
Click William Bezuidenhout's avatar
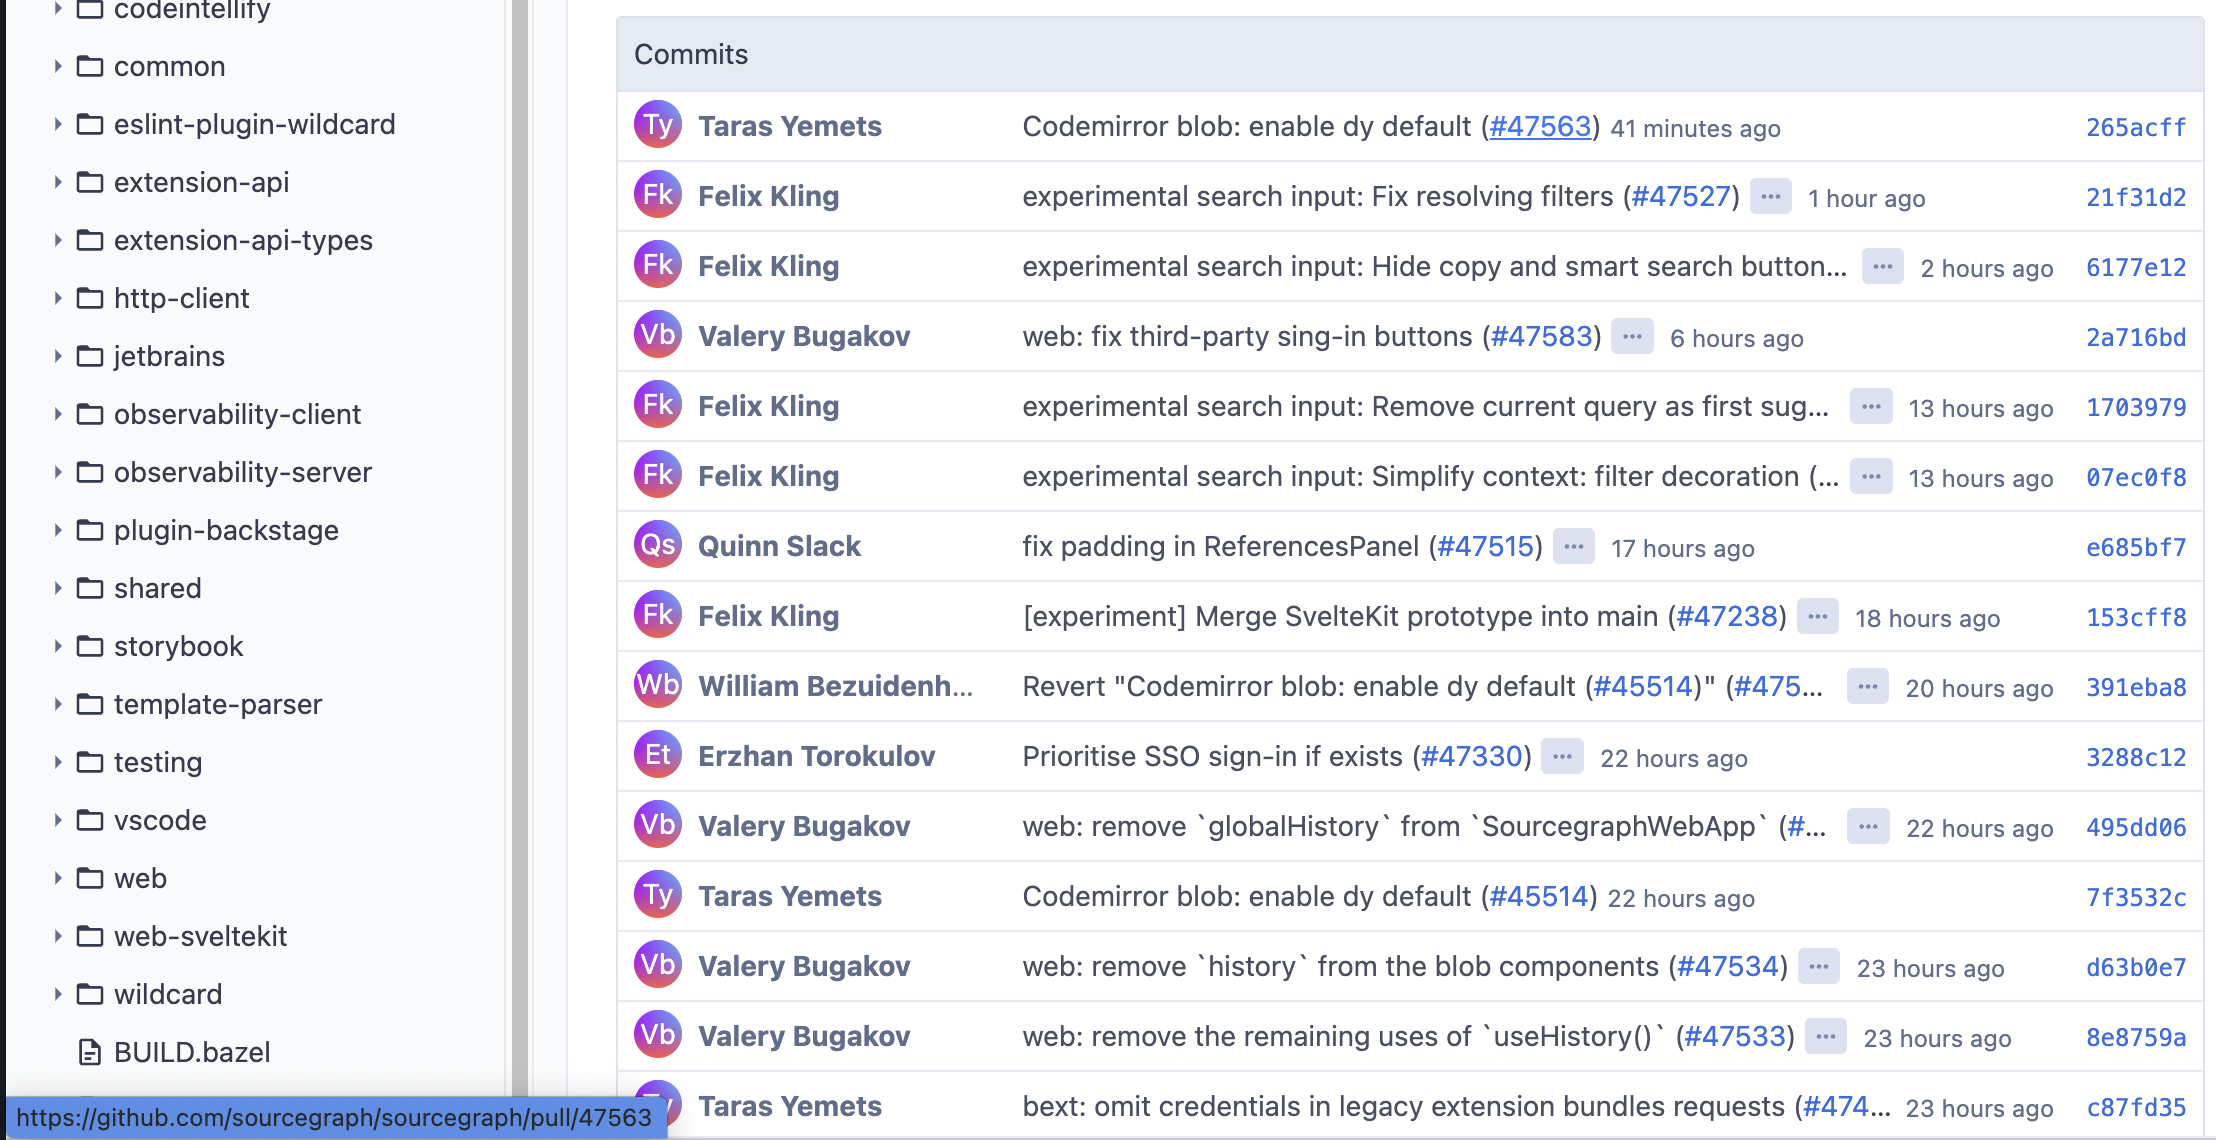657,685
